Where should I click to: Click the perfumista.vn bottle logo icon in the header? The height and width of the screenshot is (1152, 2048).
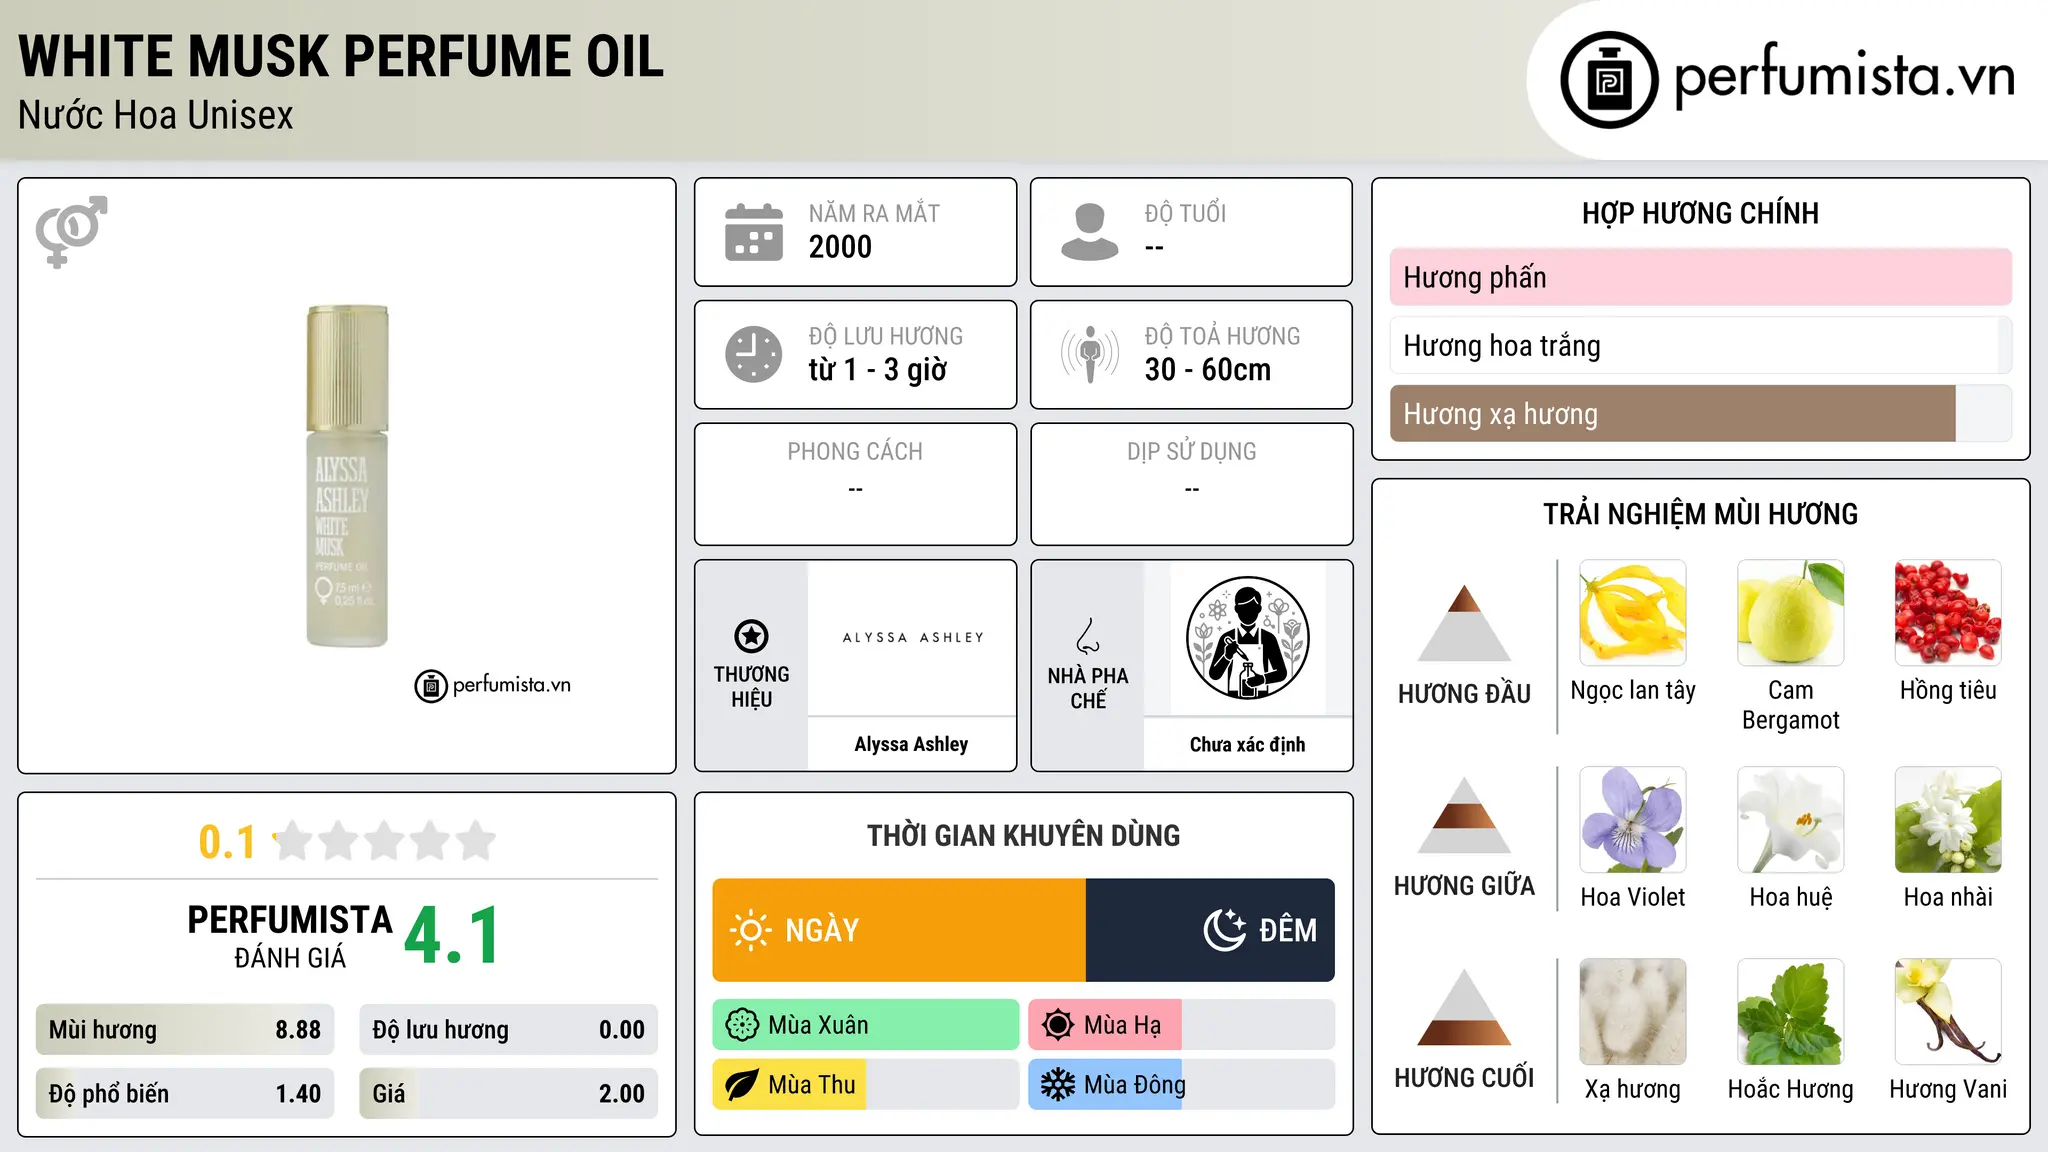[1609, 80]
